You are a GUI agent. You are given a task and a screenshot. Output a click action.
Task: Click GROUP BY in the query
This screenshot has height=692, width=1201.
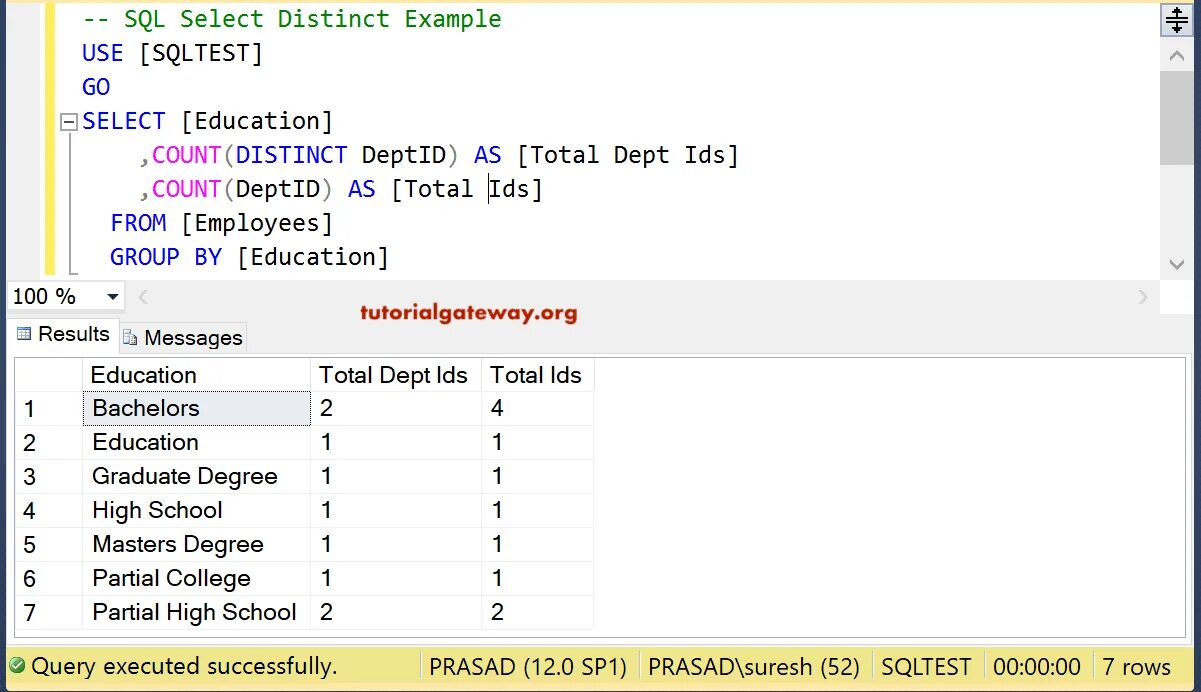[166, 257]
